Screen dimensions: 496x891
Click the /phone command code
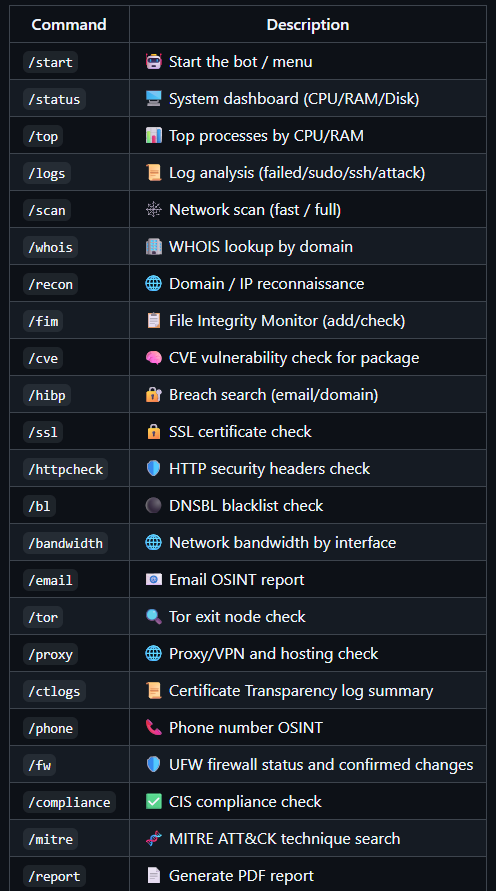[51, 728]
